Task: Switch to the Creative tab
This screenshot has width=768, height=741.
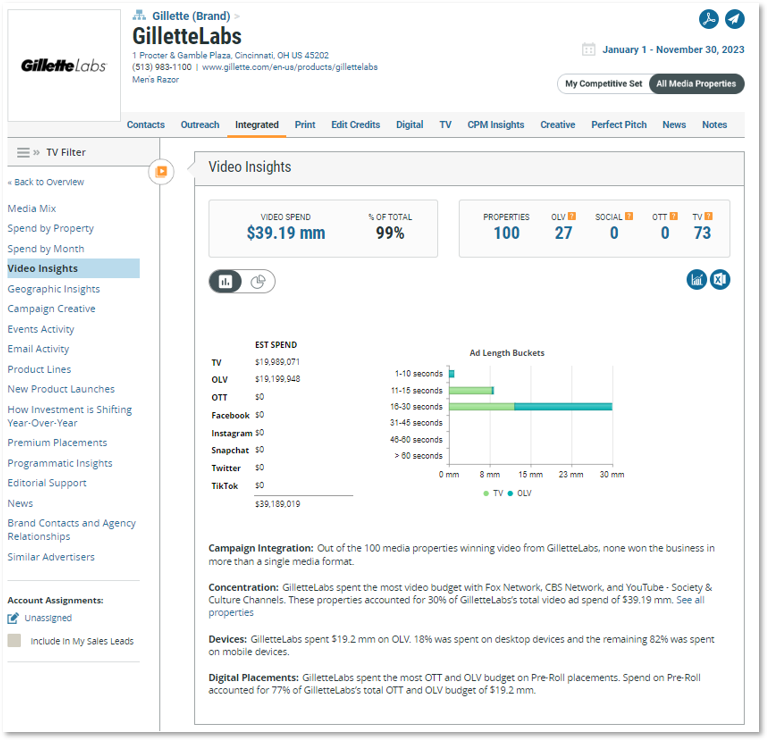Action: (557, 125)
